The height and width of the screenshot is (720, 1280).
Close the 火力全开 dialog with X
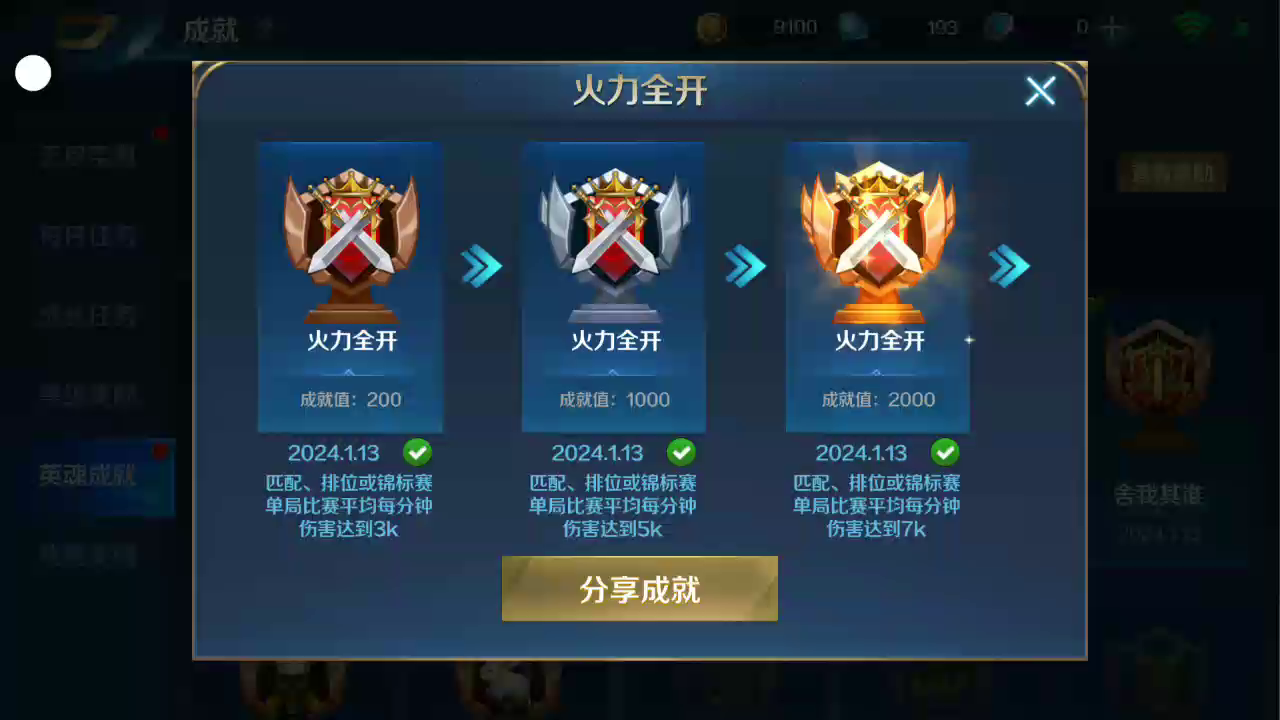coord(1040,92)
